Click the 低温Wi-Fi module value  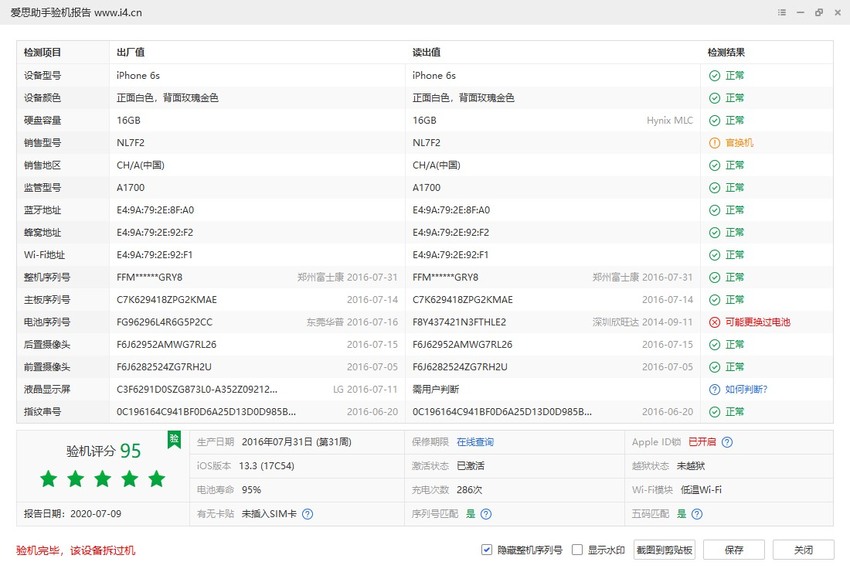[x=701, y=490]
